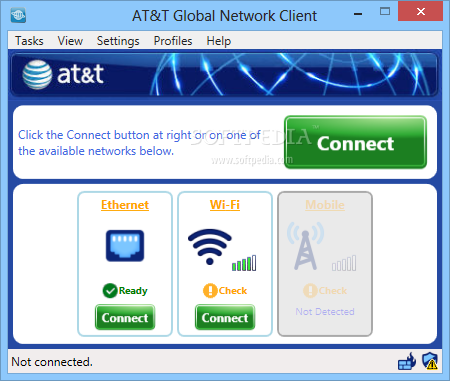
Task: Open the Help menu
Action: point(218,41)
